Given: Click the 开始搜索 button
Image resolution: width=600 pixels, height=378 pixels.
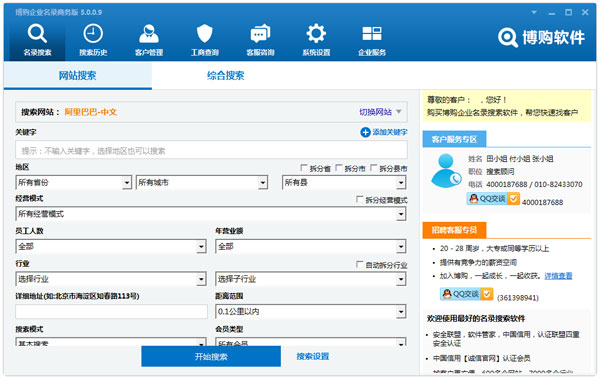Looking at the screenshot, I should click(x=211, y=357).
